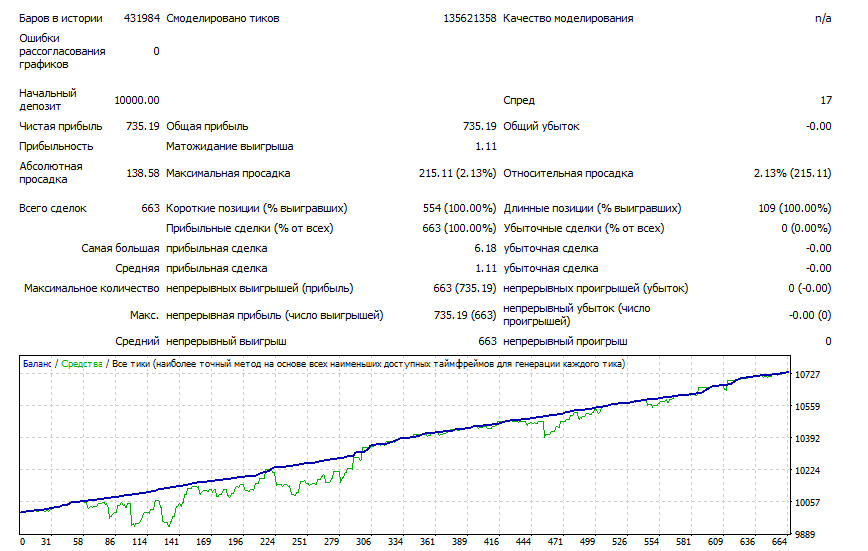Click the 'Ошибки рассогласования графиков' label
This screenshot has width=868, height=551.
[x=62, y=52]
